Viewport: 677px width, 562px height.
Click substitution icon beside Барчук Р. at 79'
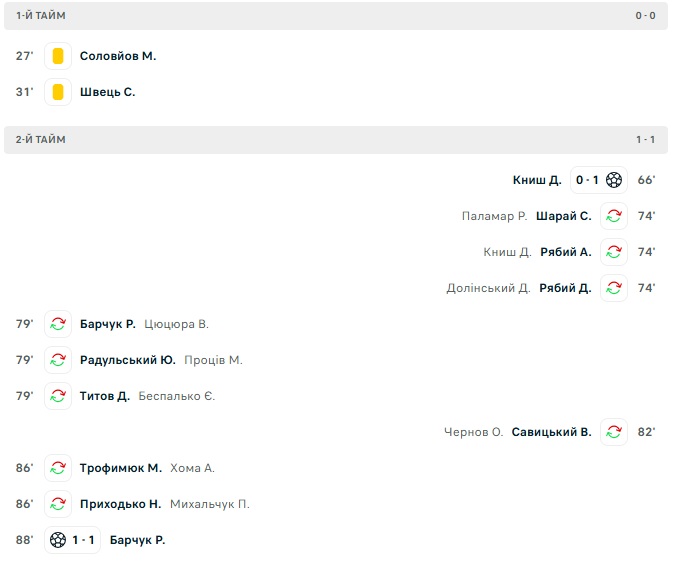click(x=58, y=324)
